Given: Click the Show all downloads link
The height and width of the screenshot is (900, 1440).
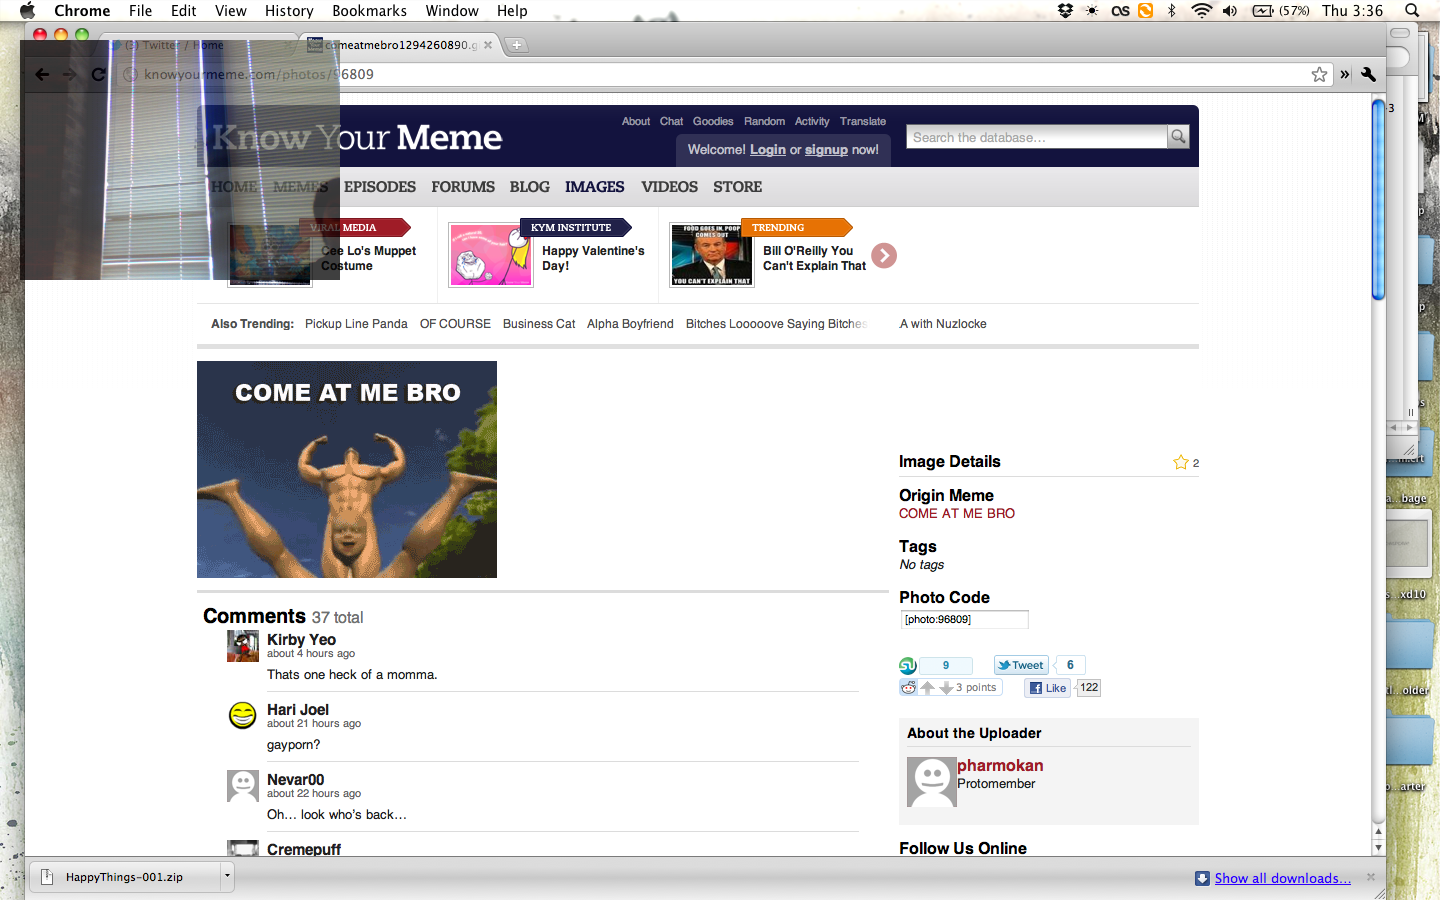Looking at the screenshot, I should pyautogui.click(x=1282, y=878).
